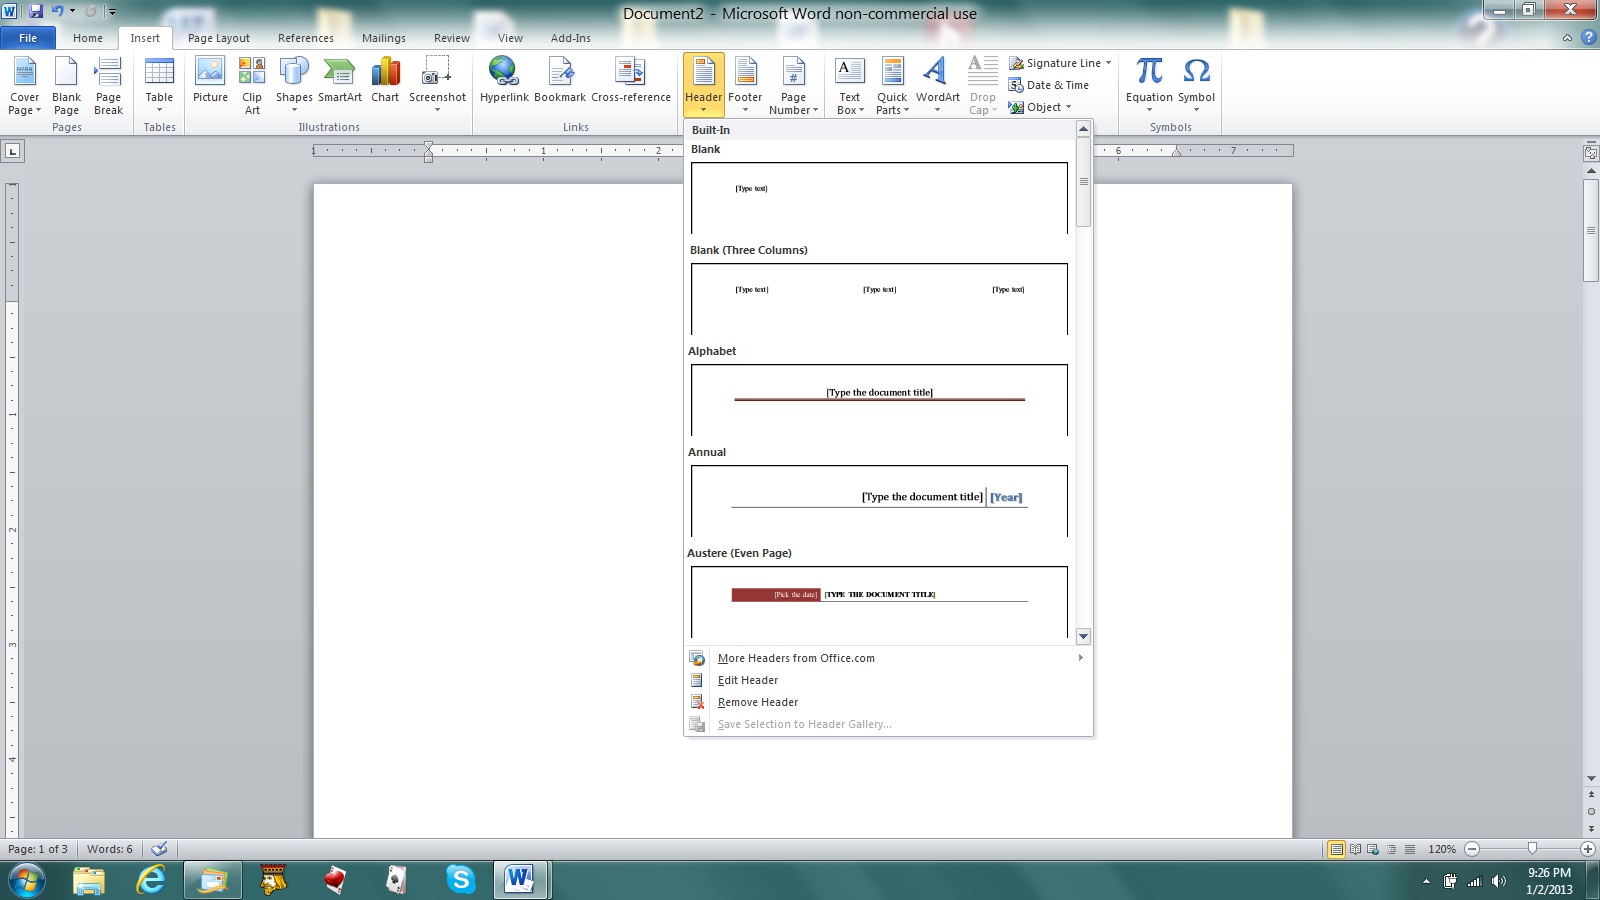Screen dimensions: 1600x900
Task: Insert a Text Box
Action: (x=850, y=86)
